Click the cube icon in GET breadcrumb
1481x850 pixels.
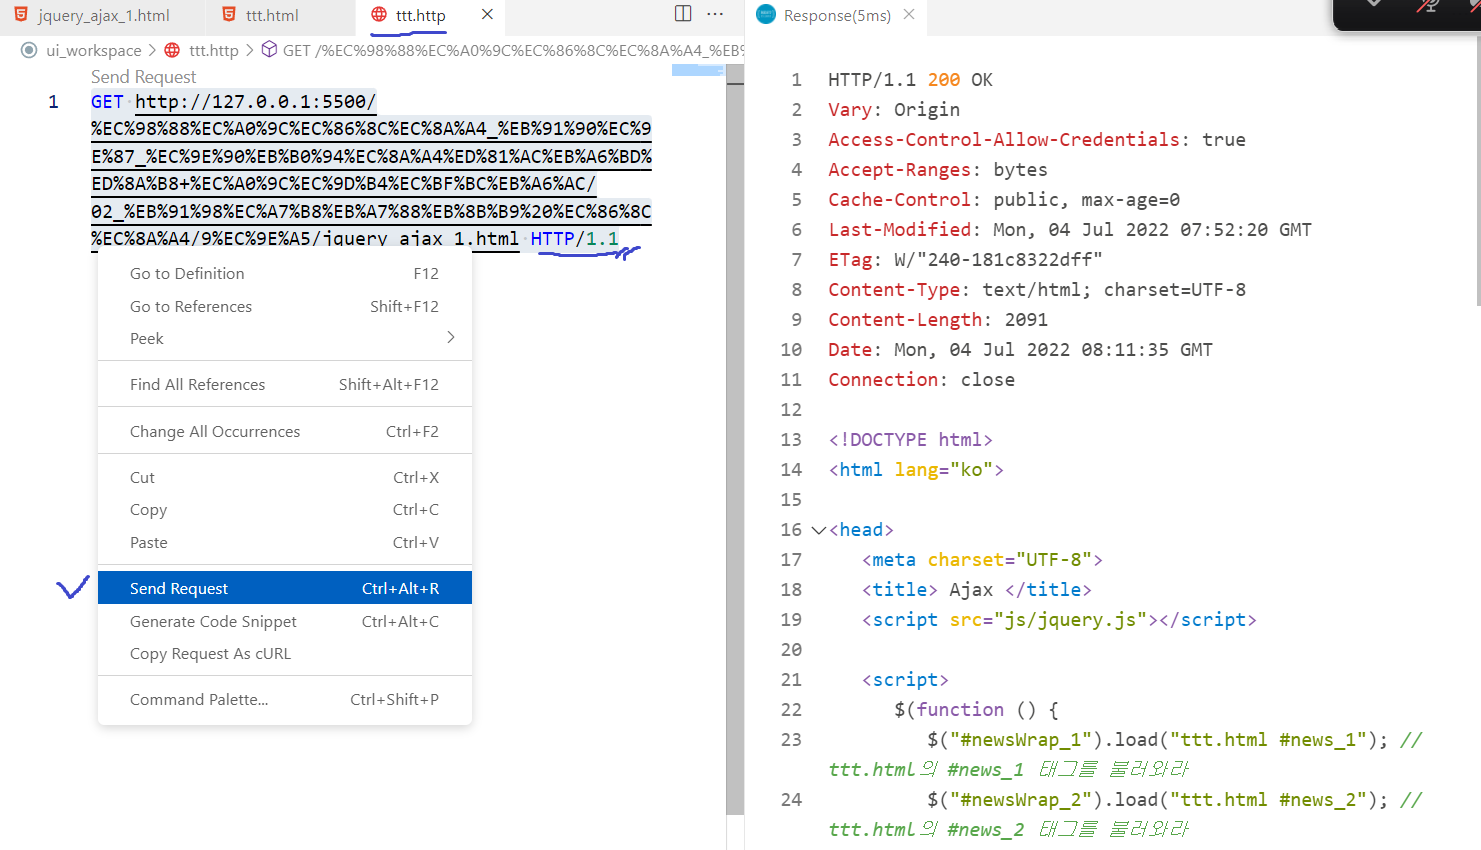click(x=269, y=49)
